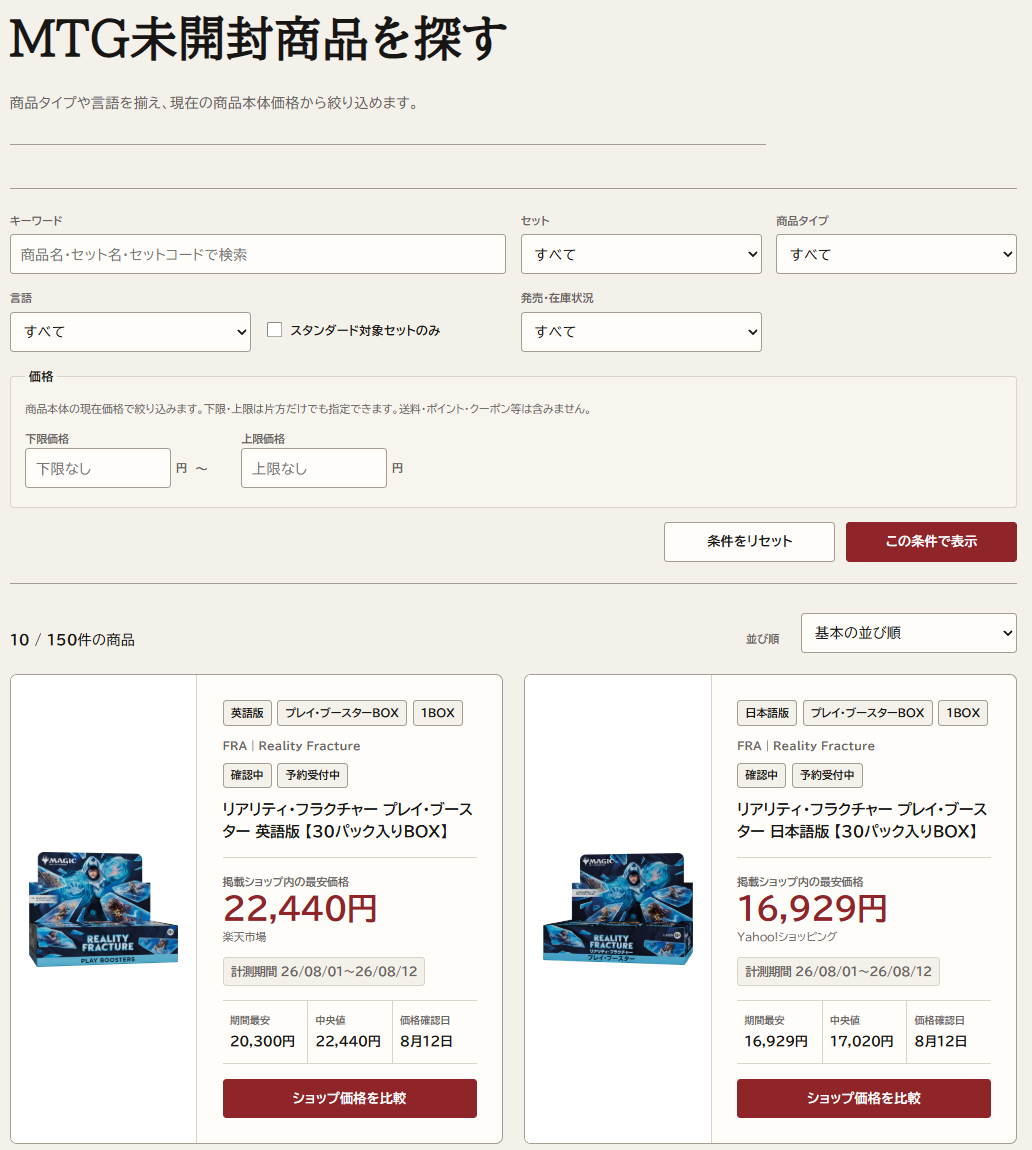Click the 上限価格 input field
This screenshot has height=1150, width=1032.
(314, 468)
